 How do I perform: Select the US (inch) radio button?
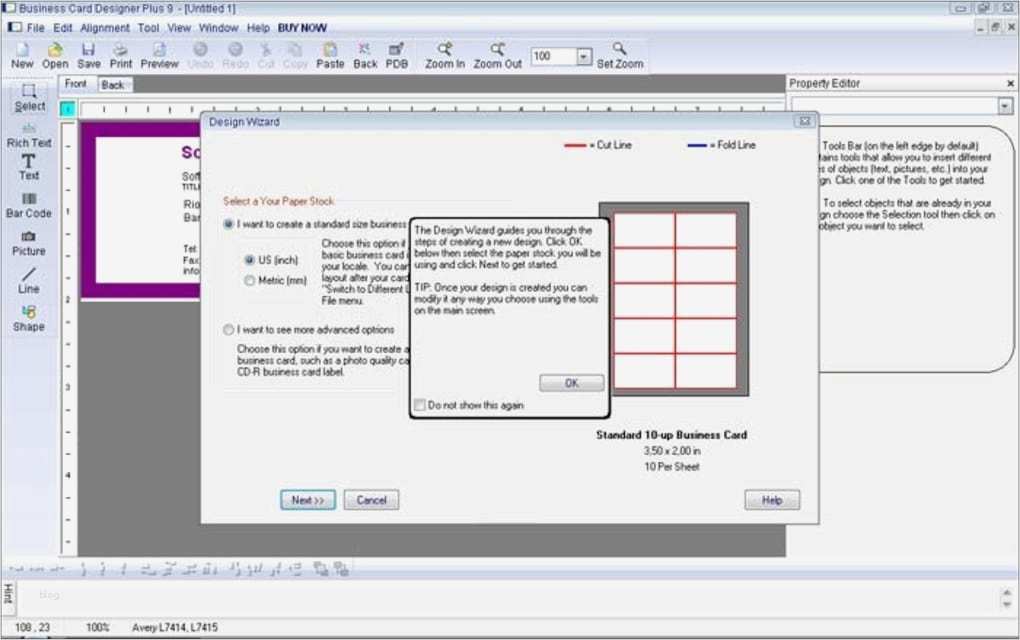249,260
